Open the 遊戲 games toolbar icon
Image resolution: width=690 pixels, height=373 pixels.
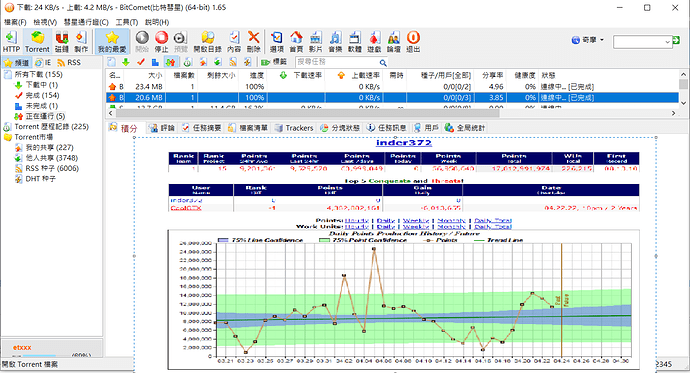[x=374, y=42]
